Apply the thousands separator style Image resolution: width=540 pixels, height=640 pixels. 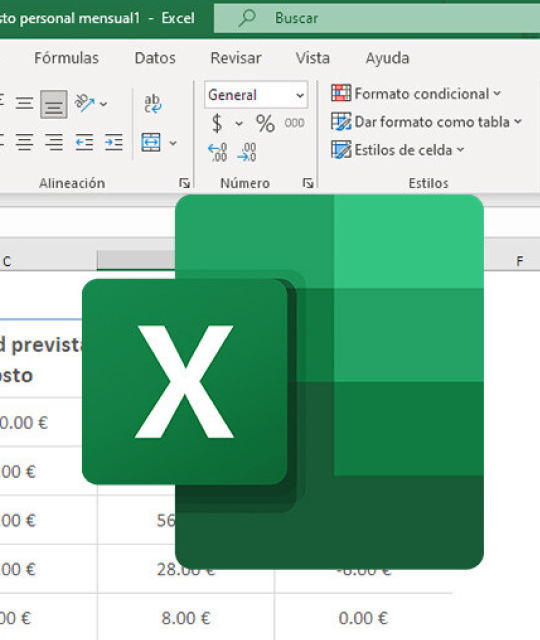[x=294, y=123]
